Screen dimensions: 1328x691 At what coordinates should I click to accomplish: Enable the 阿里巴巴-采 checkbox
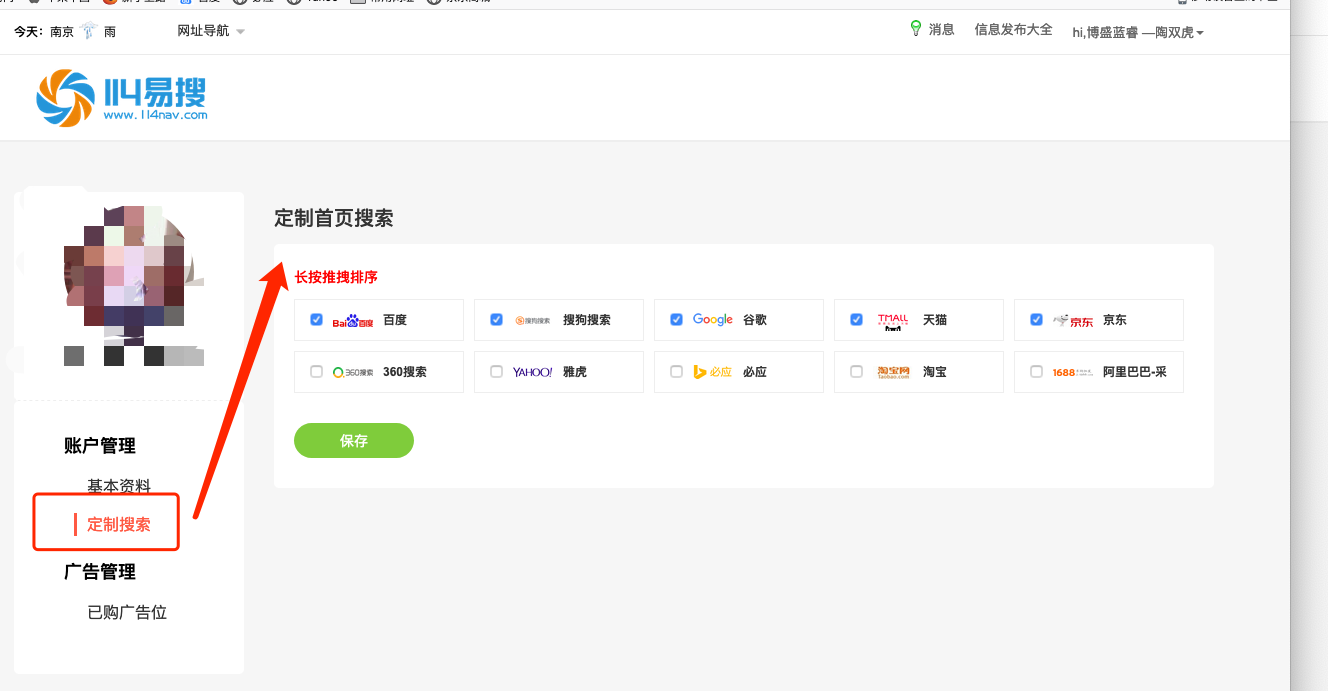[1036, 372]
